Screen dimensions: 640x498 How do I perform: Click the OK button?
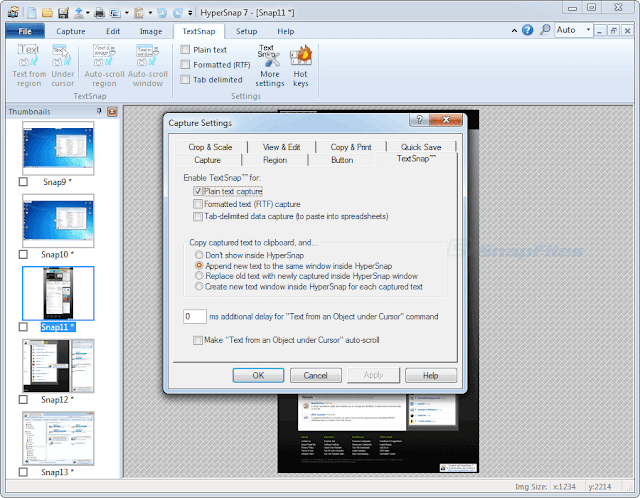(258, 375)
